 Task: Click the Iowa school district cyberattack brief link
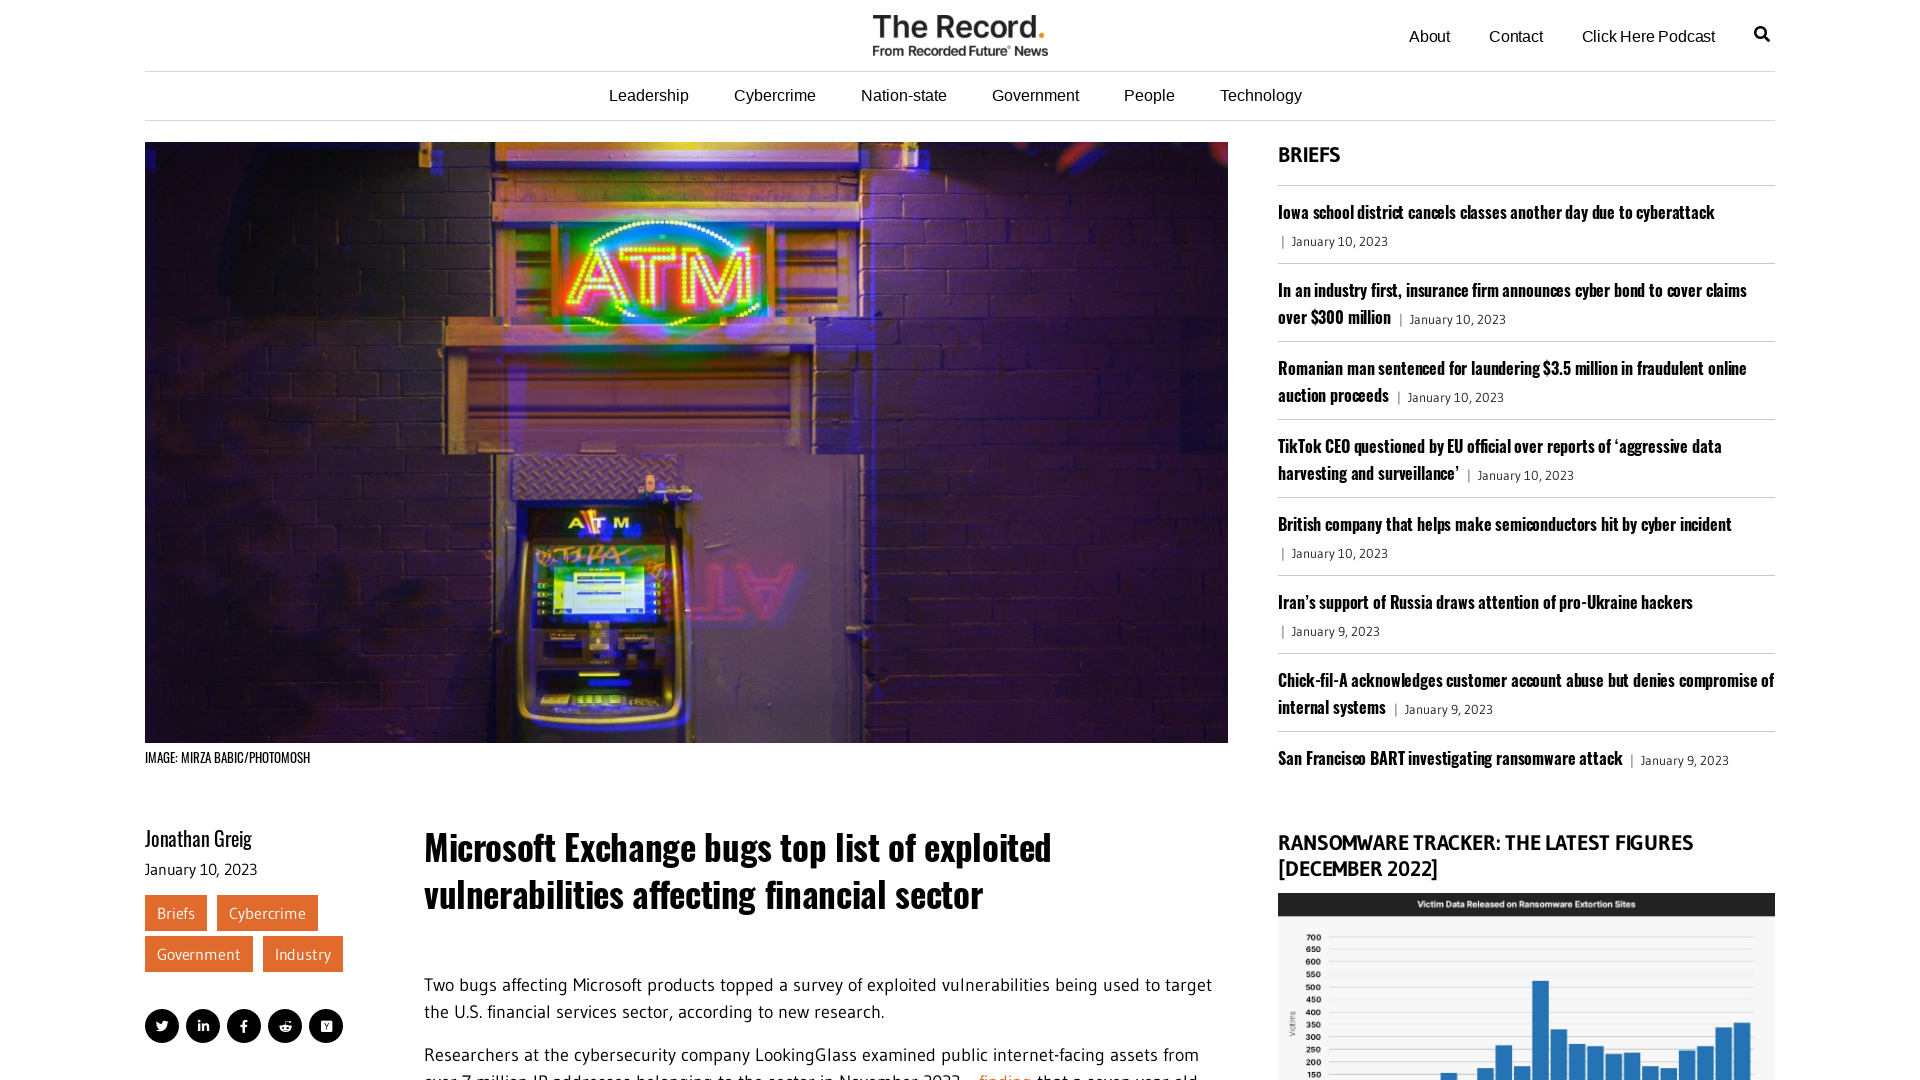(1495, 211)
